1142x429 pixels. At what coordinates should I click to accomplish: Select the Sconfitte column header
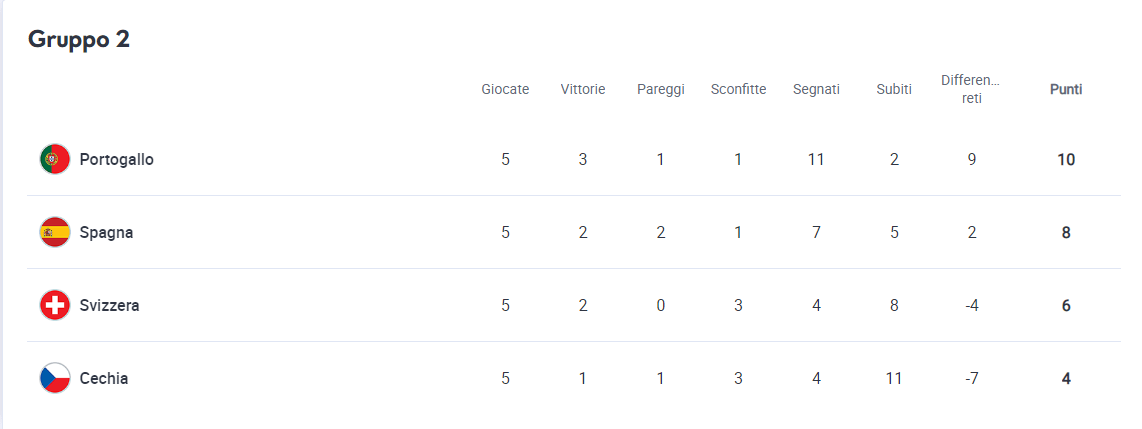pyautogui.click(x=739, y=90)
